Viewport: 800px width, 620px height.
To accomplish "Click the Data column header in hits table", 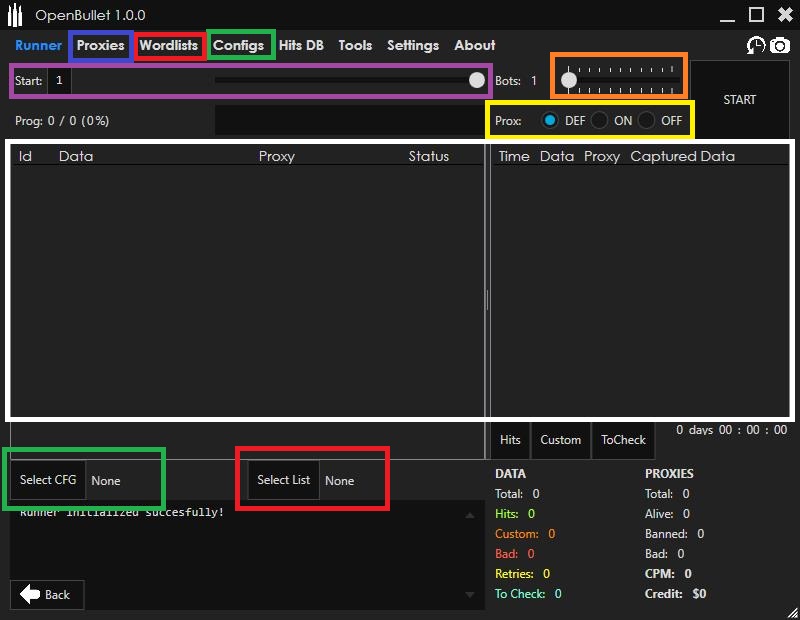I will 557,156.
